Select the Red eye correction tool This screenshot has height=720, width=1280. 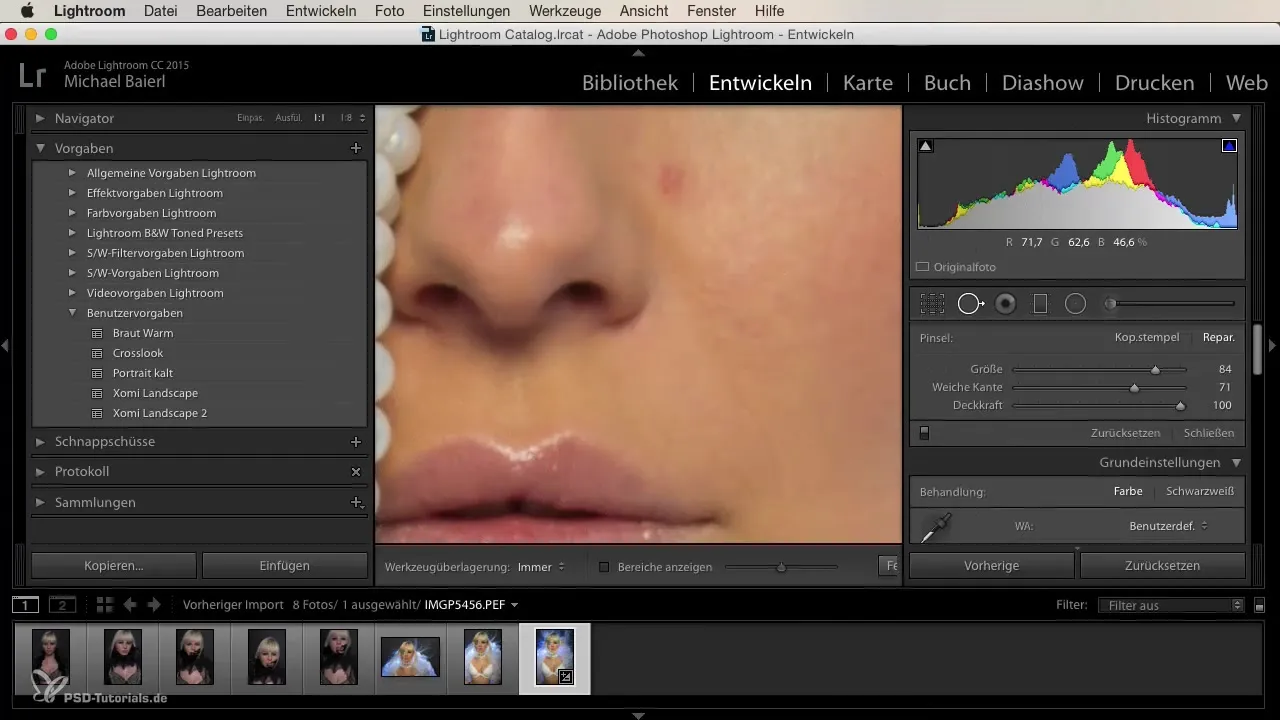coord(1006,304)
